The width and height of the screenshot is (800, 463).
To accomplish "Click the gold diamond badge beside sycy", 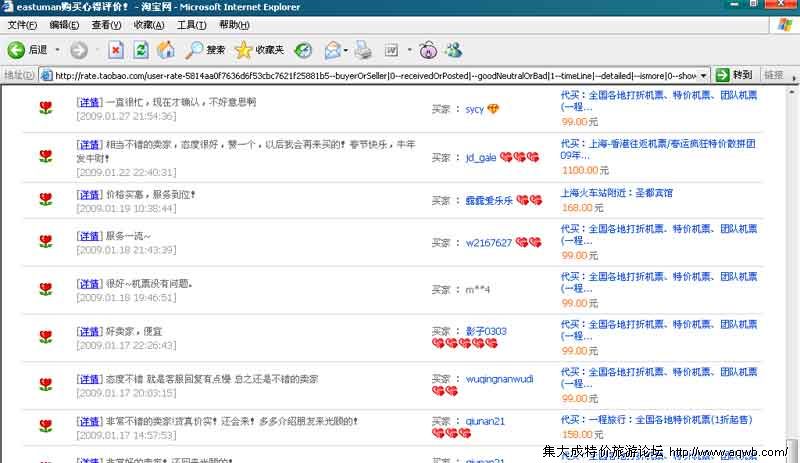I will pyautogui.click(x=493, y=109).
